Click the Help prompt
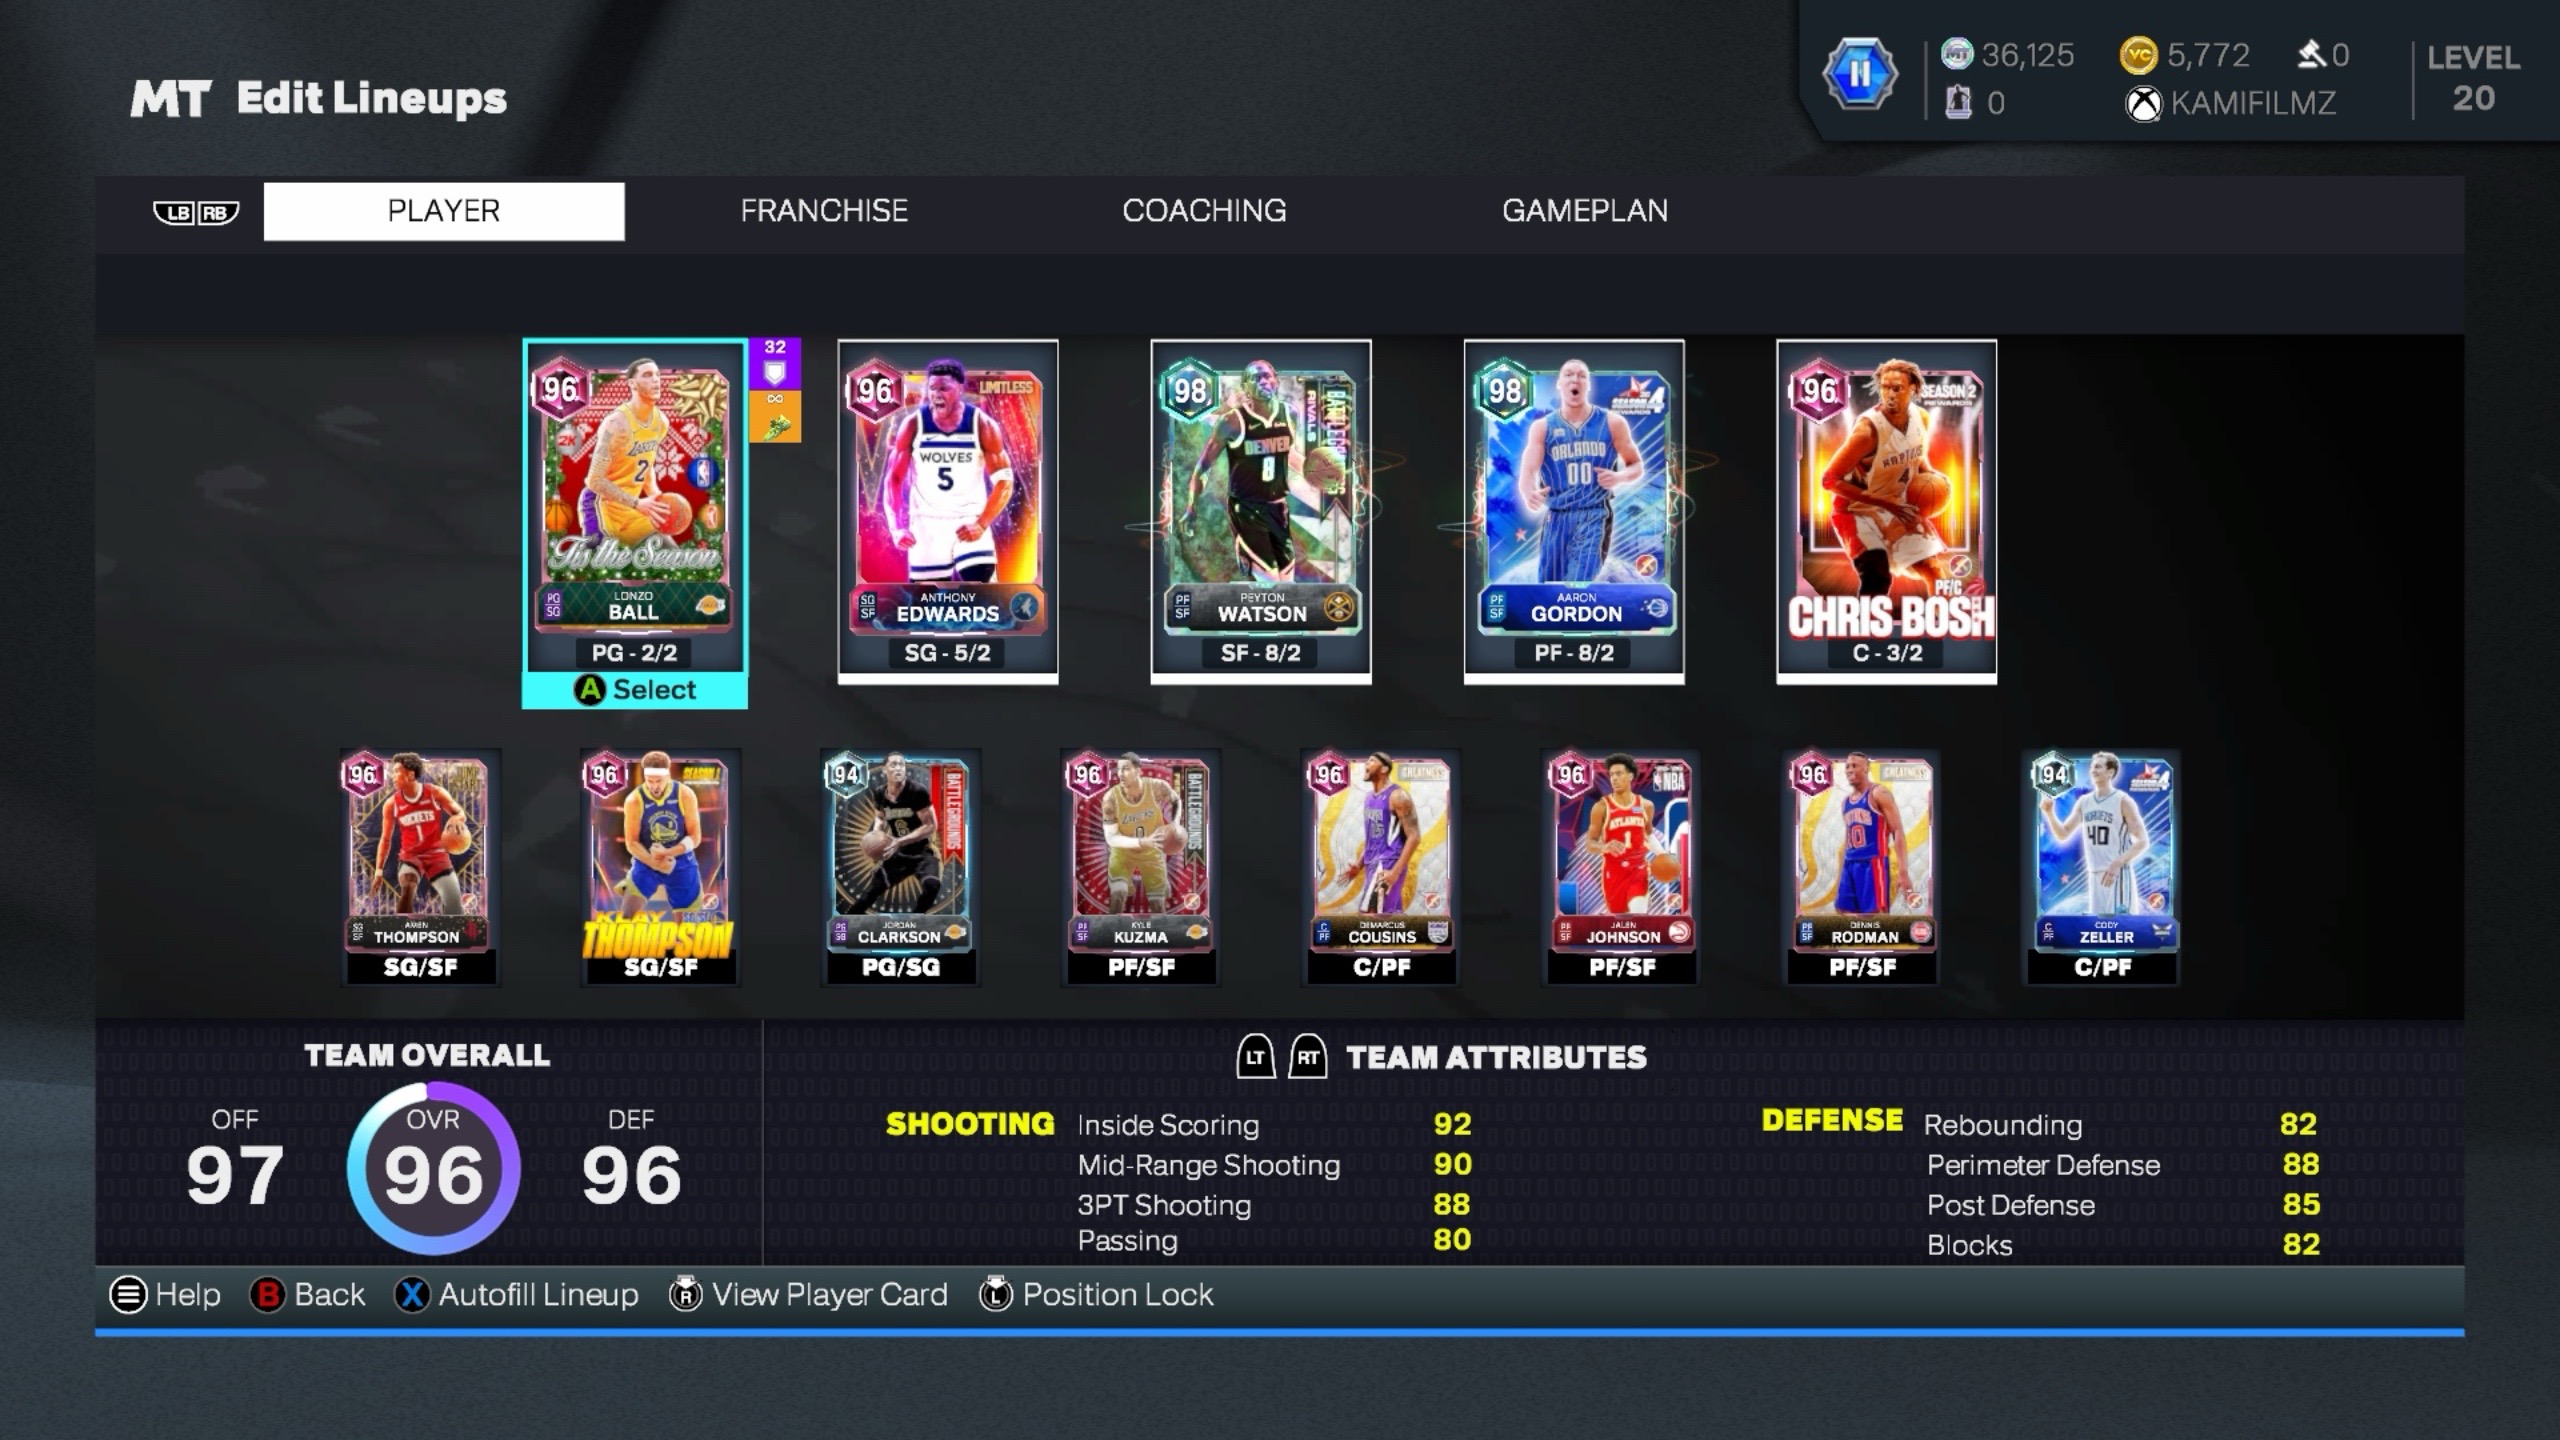2560x1440 pixels. tap(165, 1295)
